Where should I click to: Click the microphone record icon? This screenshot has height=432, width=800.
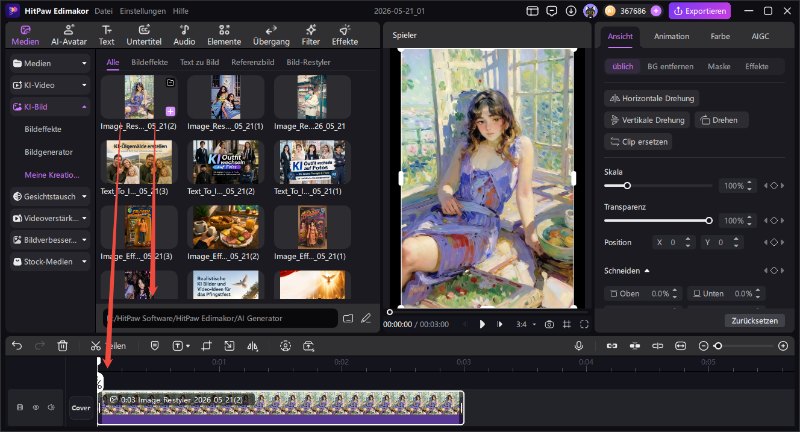pos(579,346)
